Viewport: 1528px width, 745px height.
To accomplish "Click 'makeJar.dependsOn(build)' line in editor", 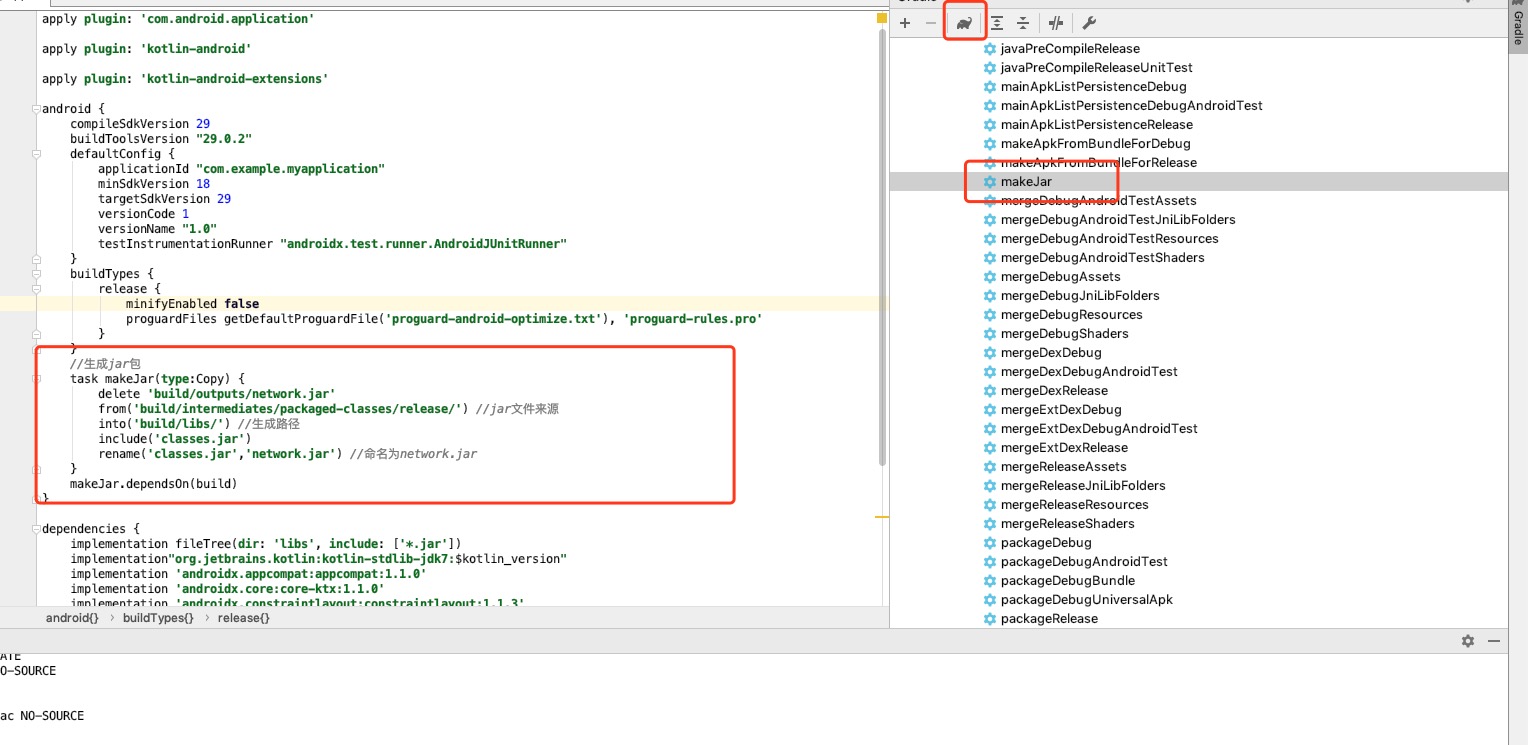I will (x=153, y=483).
